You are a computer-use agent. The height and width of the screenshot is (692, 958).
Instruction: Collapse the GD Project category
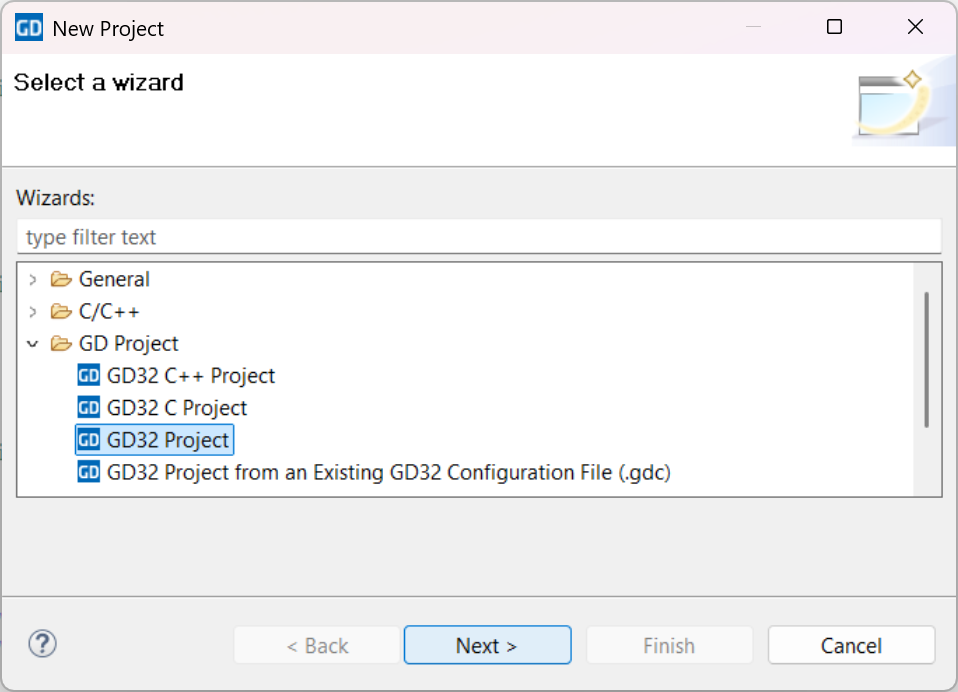point(33,344)
